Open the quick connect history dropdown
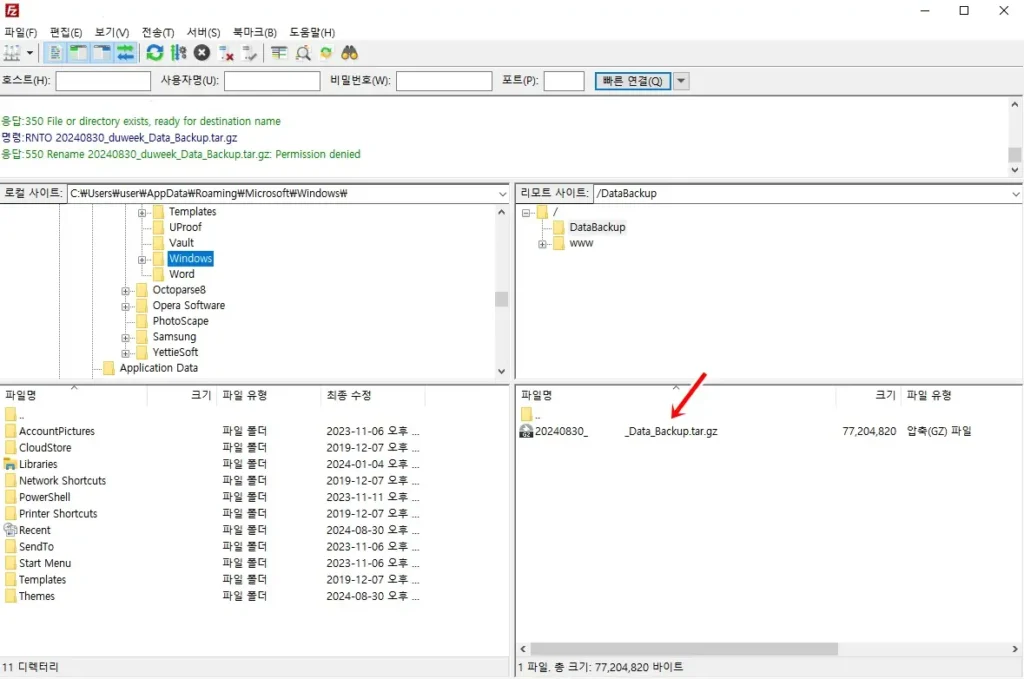 click(681, 81)
